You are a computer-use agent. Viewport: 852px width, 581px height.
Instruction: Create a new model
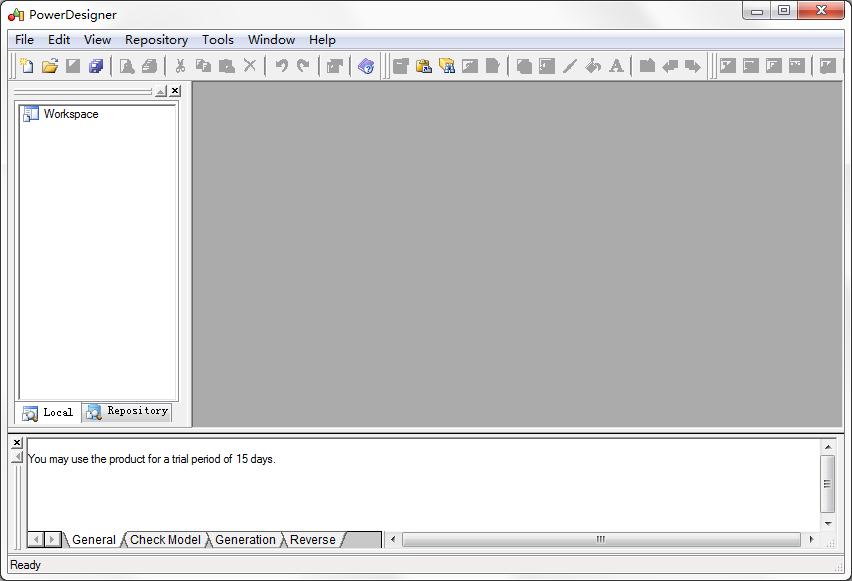click(26, 66)
